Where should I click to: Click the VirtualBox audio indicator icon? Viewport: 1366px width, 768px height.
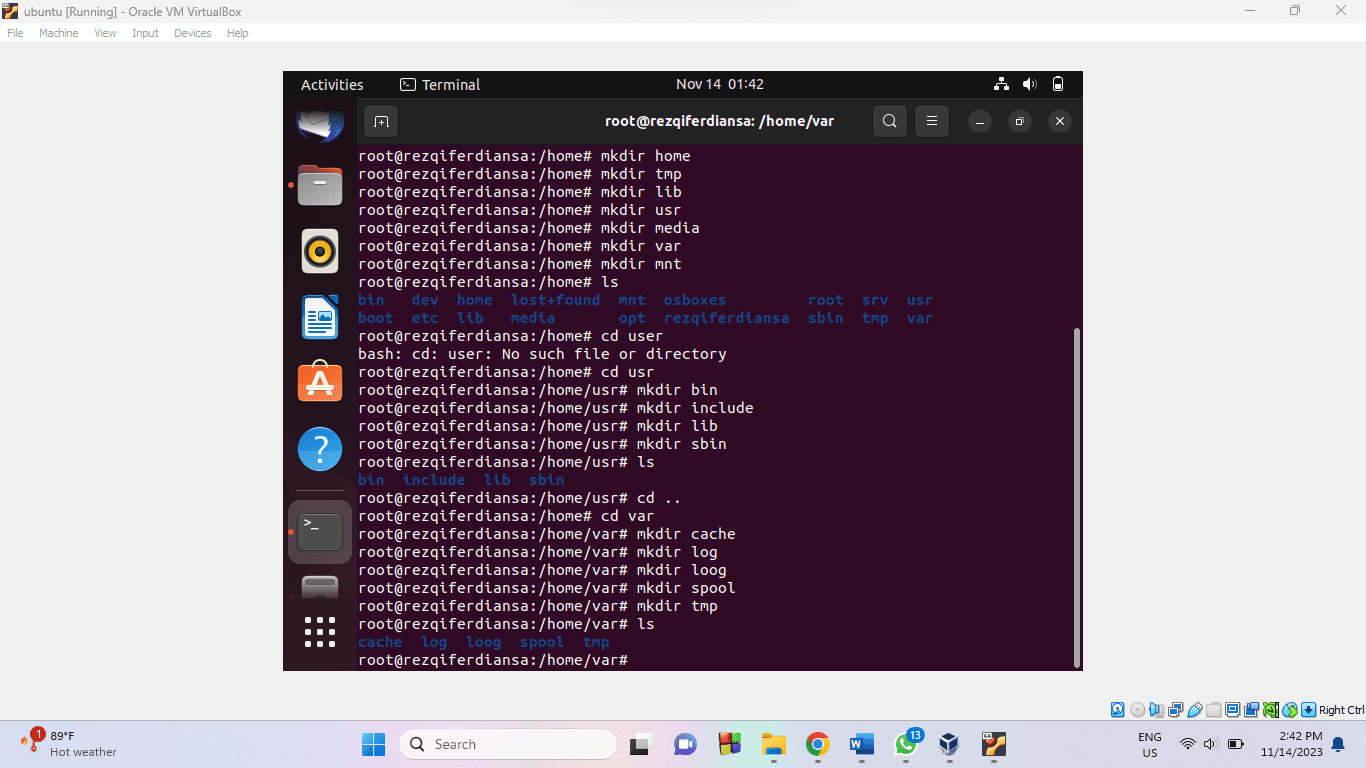click(1156, 710)
